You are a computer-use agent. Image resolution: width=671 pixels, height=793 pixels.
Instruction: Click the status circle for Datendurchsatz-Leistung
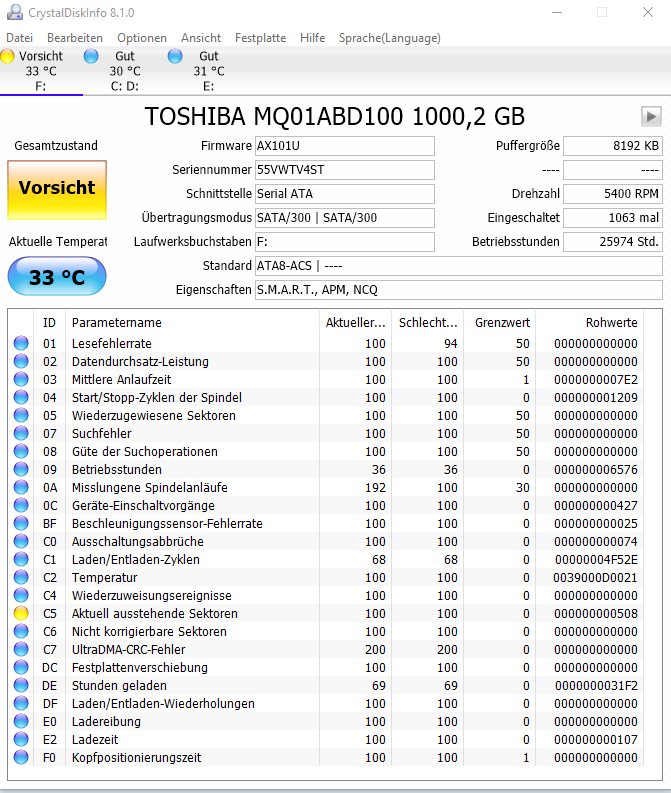pyautogui.click(x=21, y=361)
